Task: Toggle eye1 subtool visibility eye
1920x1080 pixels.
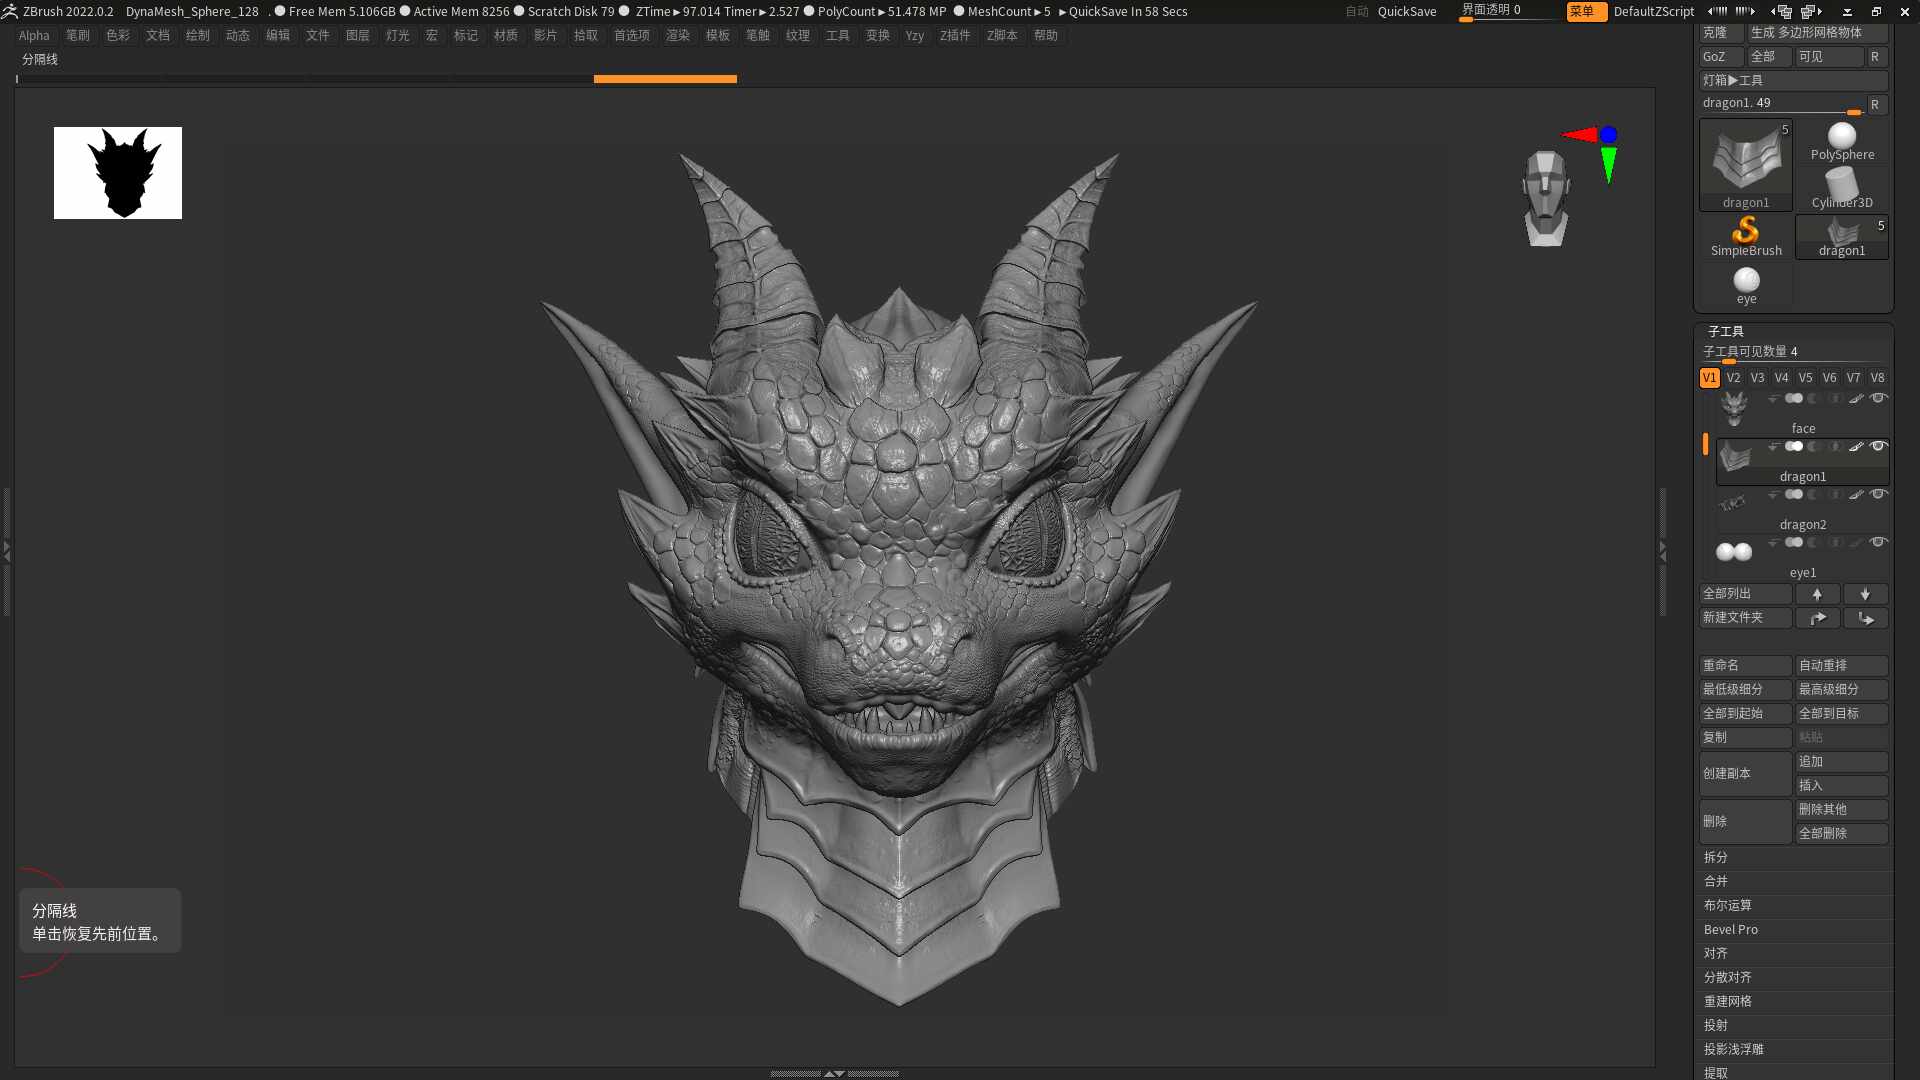Action: [1878, 542]
